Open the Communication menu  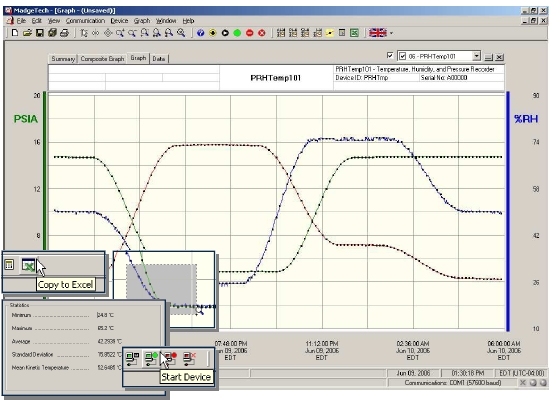(85, 21)
